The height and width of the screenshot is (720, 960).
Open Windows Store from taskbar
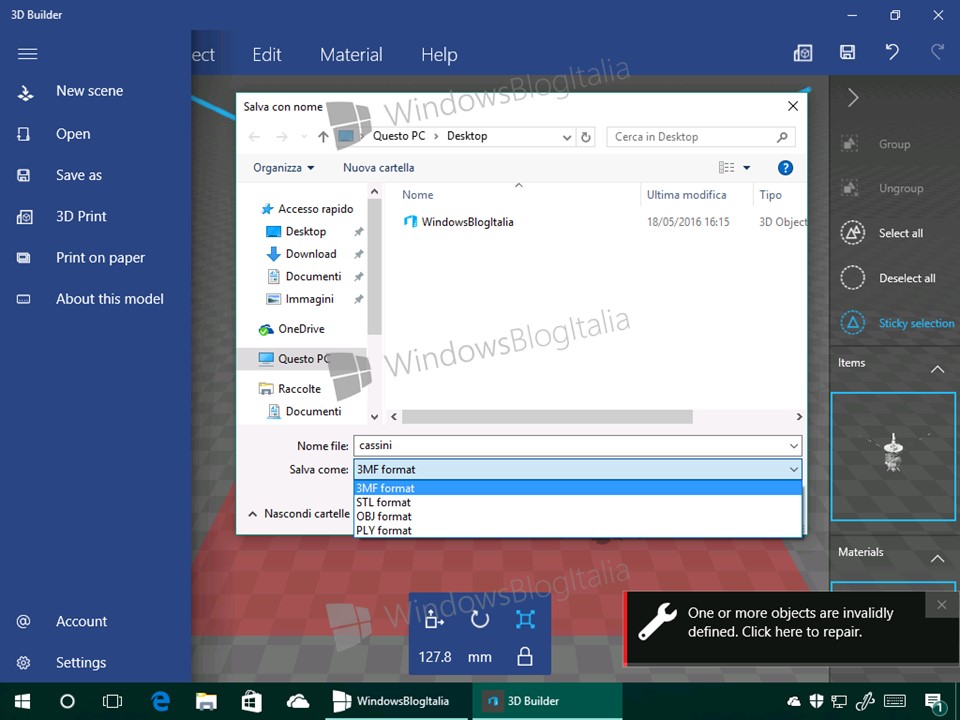252,701
